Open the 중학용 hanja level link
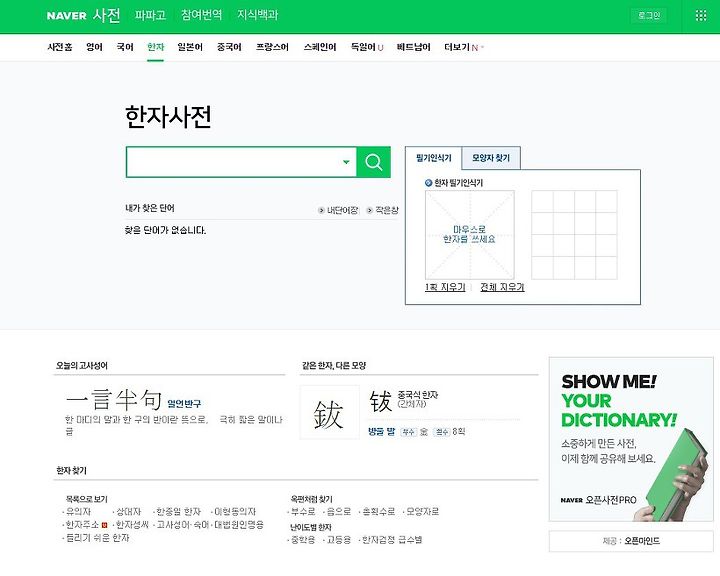Image resolution: width=720 pixels, height=576 pixels. [303, 540]
